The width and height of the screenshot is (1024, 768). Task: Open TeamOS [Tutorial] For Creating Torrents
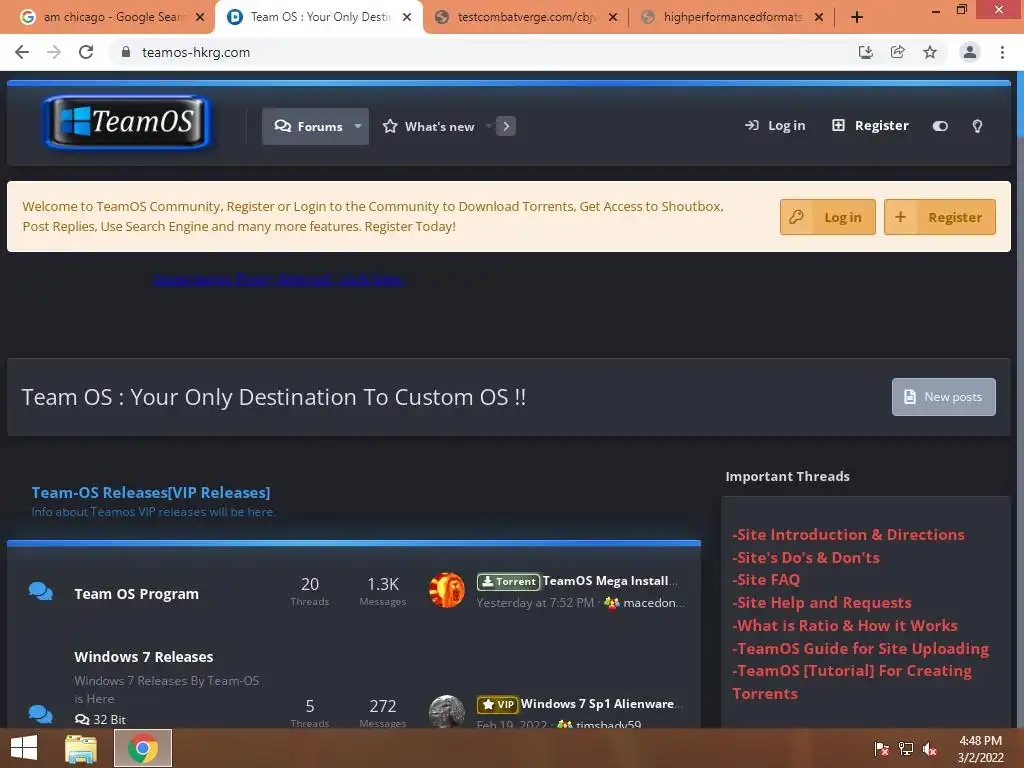coord(852,682)
